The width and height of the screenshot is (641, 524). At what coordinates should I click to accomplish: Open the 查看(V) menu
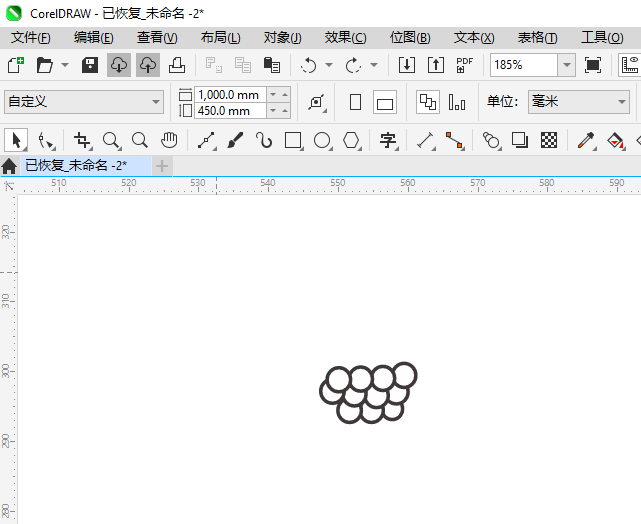pos(157,38)
